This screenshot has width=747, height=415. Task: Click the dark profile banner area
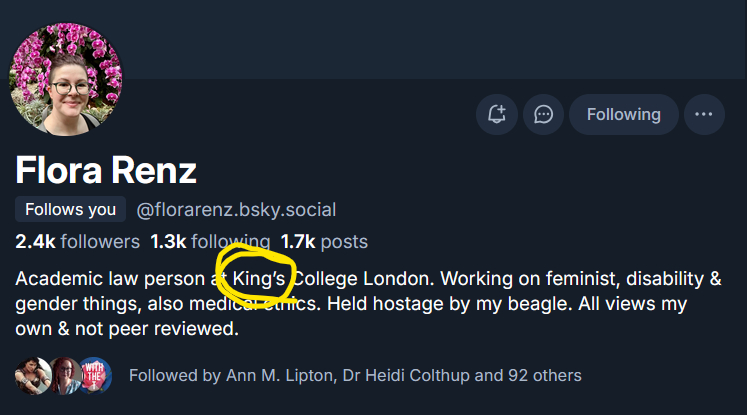pyautogui.click(x=400, y=40)
